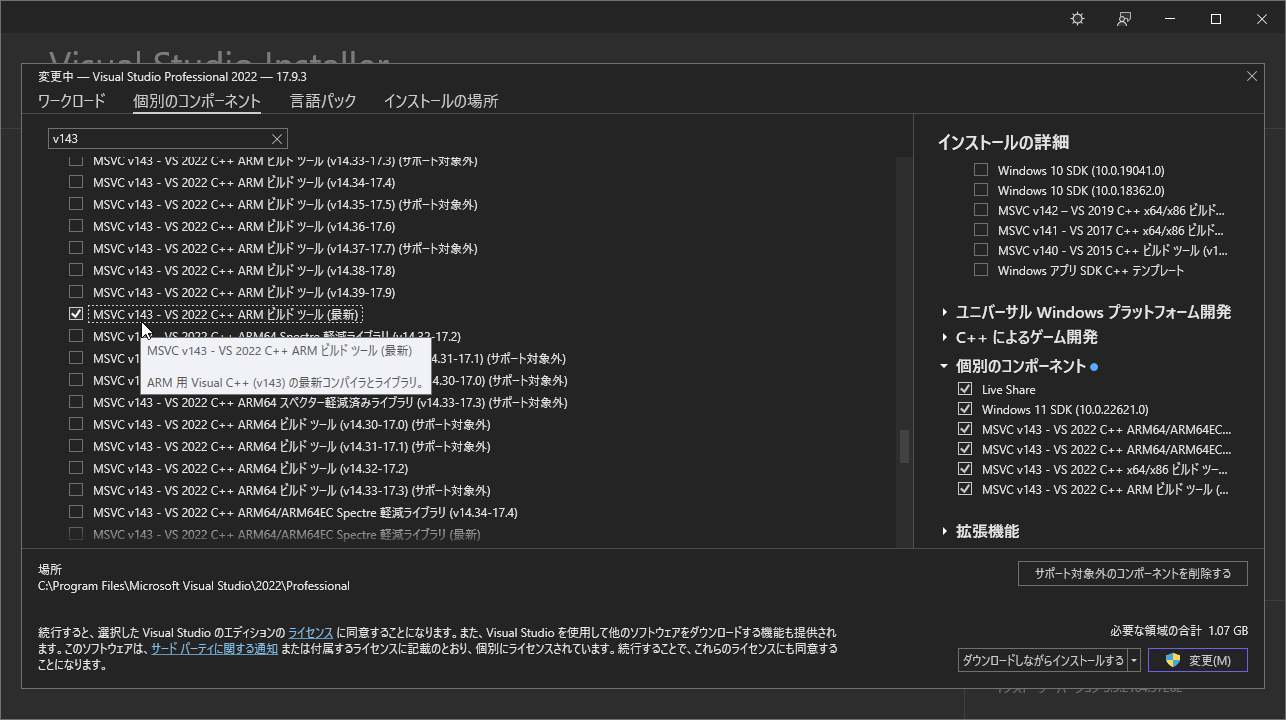The height and width of the screenshot is (720, 1286).
Task: Select MSVC v143 ARM64 ビルド ツール (v14.32-17.2)
Action: (x=76, y=467)
